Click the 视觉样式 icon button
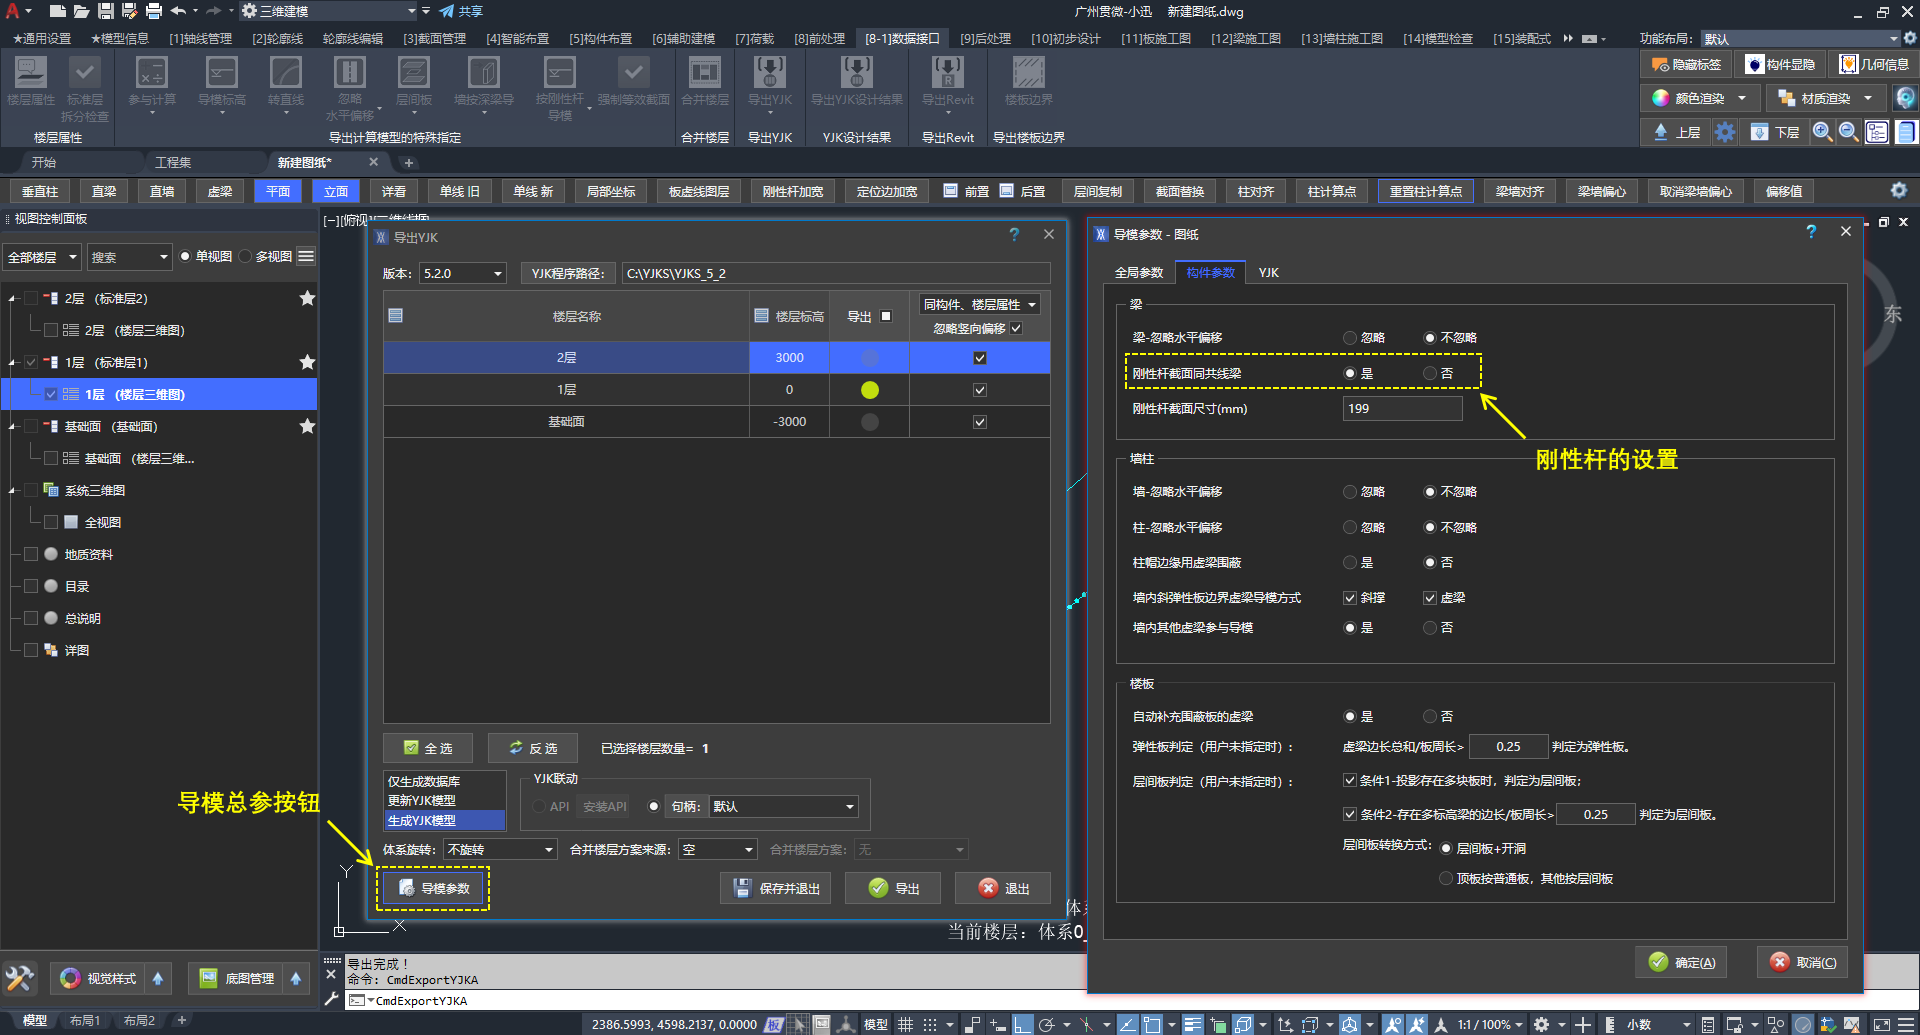The image size is (1920, 1035). pyautogui.click(x=98, y=978)
